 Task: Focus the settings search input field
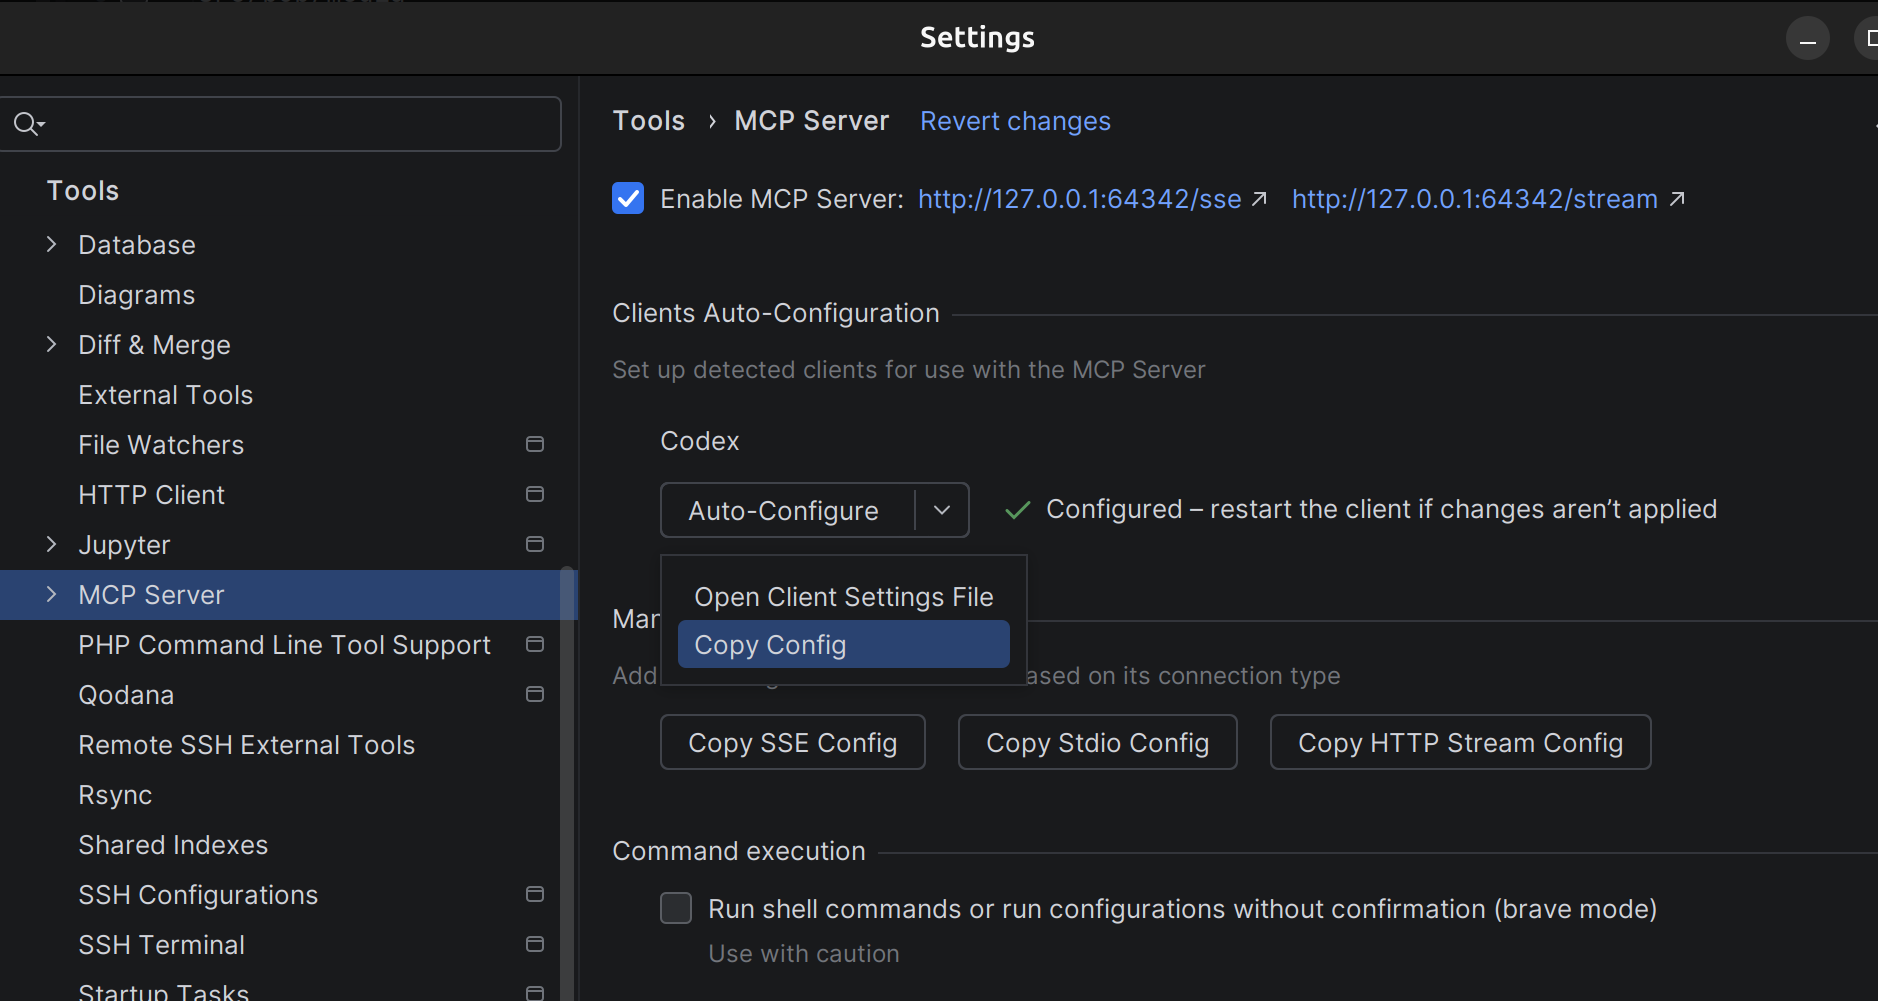coord(300,124)
